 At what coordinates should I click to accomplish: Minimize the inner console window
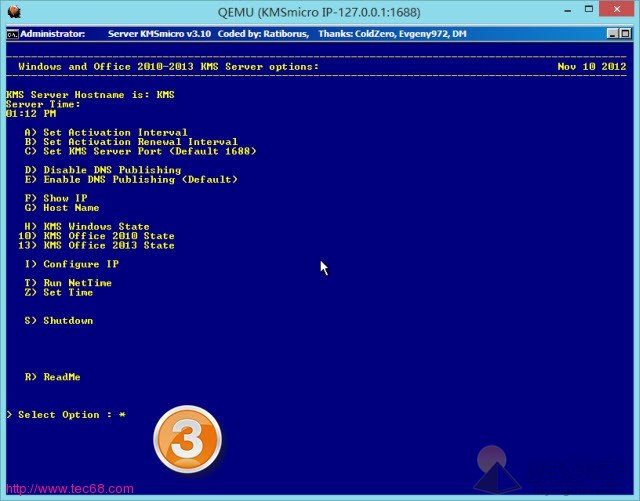(612, 34)
